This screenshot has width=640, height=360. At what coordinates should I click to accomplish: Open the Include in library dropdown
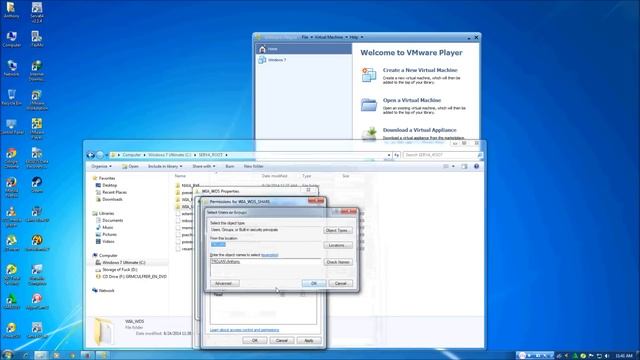tap(165, 167)
